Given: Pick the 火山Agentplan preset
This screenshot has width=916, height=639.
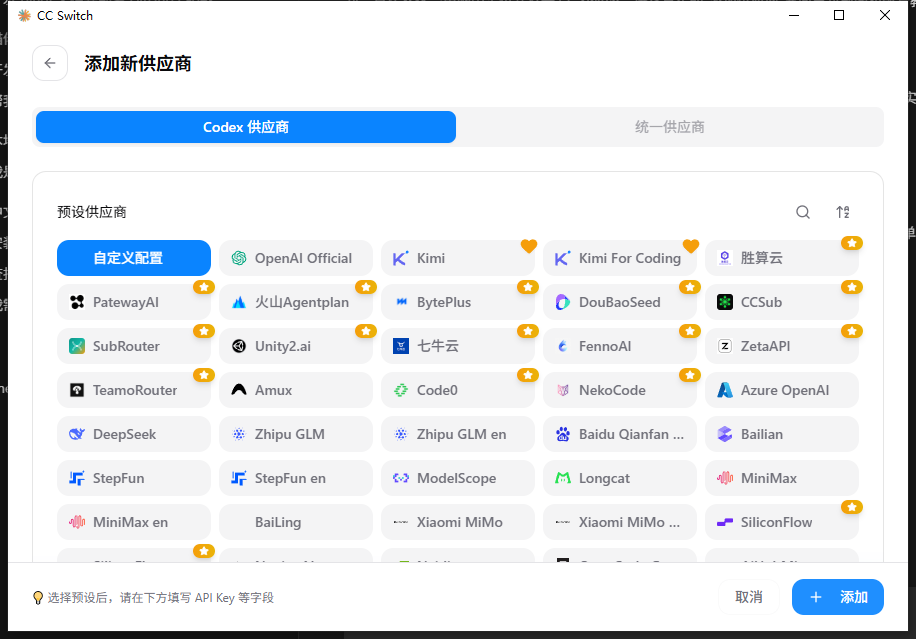Looking at the screenshot, I should pyautogui.click(x=296, y=302).
